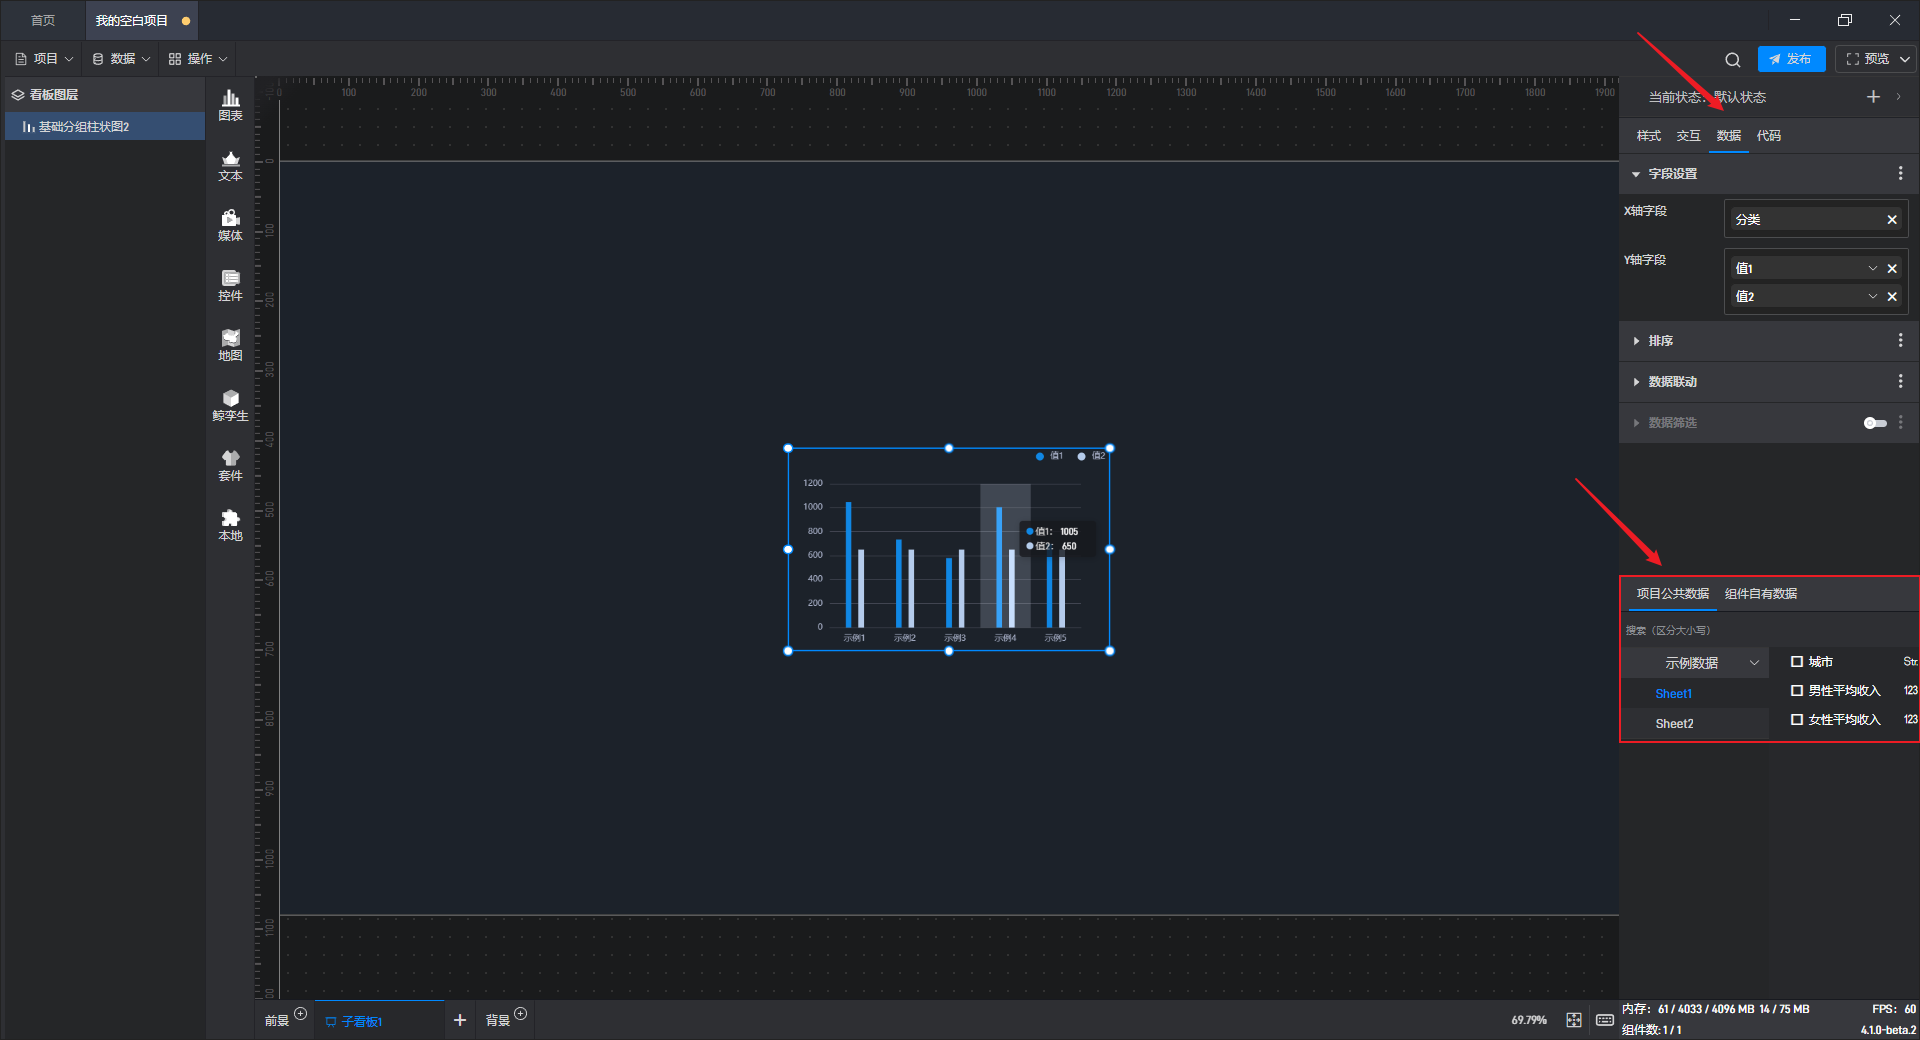Toggle the 数据筛选 switch
Viewport: 1920px width, 1040px height.
(x=1875, y=423)
